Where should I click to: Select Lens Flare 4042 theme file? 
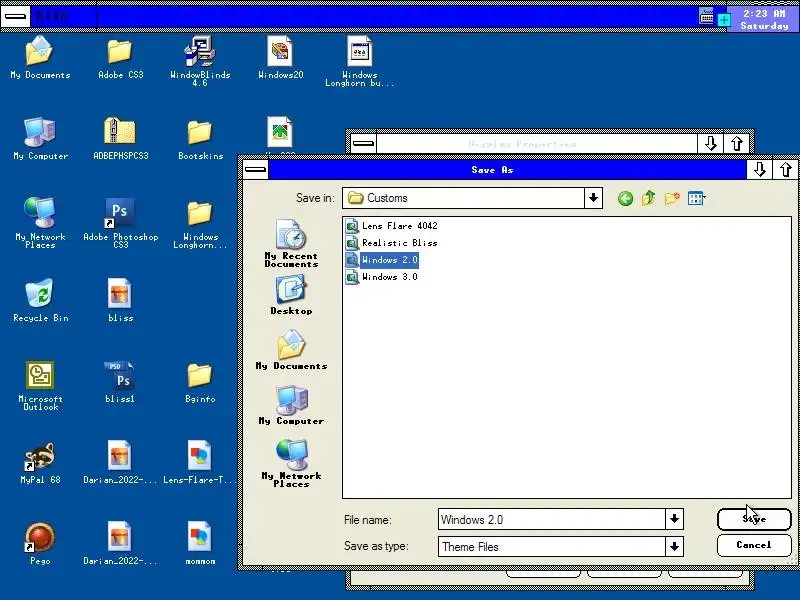coord(391,226)
